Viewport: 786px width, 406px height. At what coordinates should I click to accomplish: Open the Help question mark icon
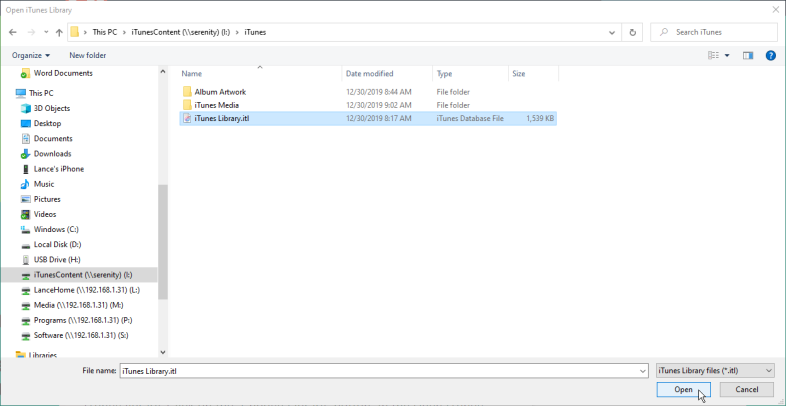[771, 56]
